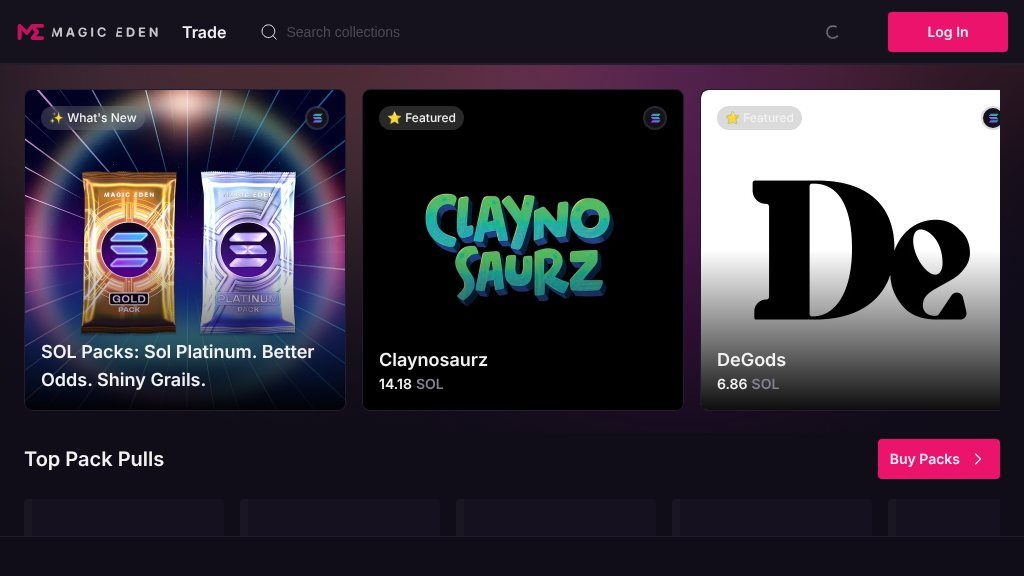1024x576 pixels.
Task: Click the Buy Packs button
Action: pos(938,459)
